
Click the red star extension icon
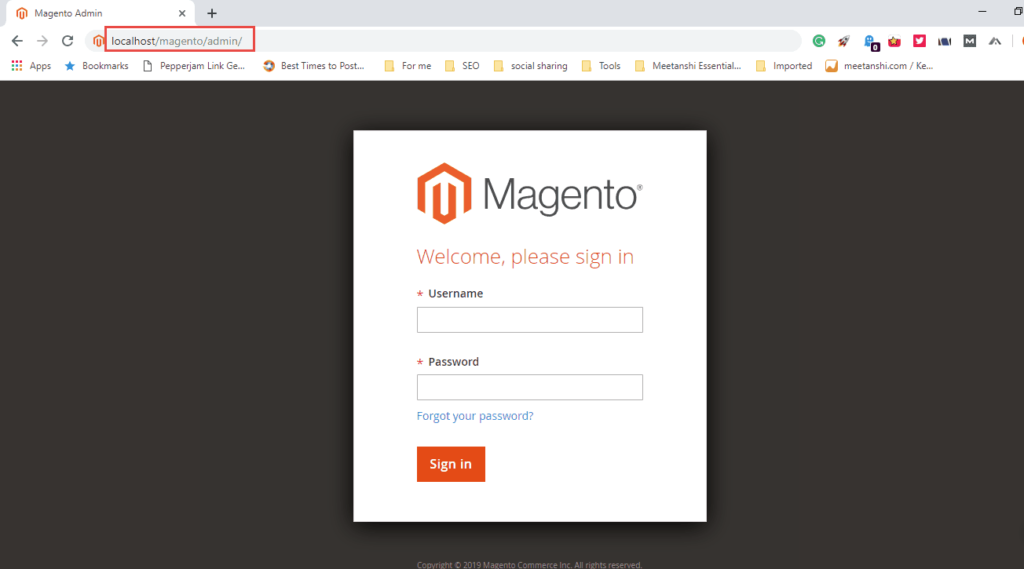click(894, 41)
